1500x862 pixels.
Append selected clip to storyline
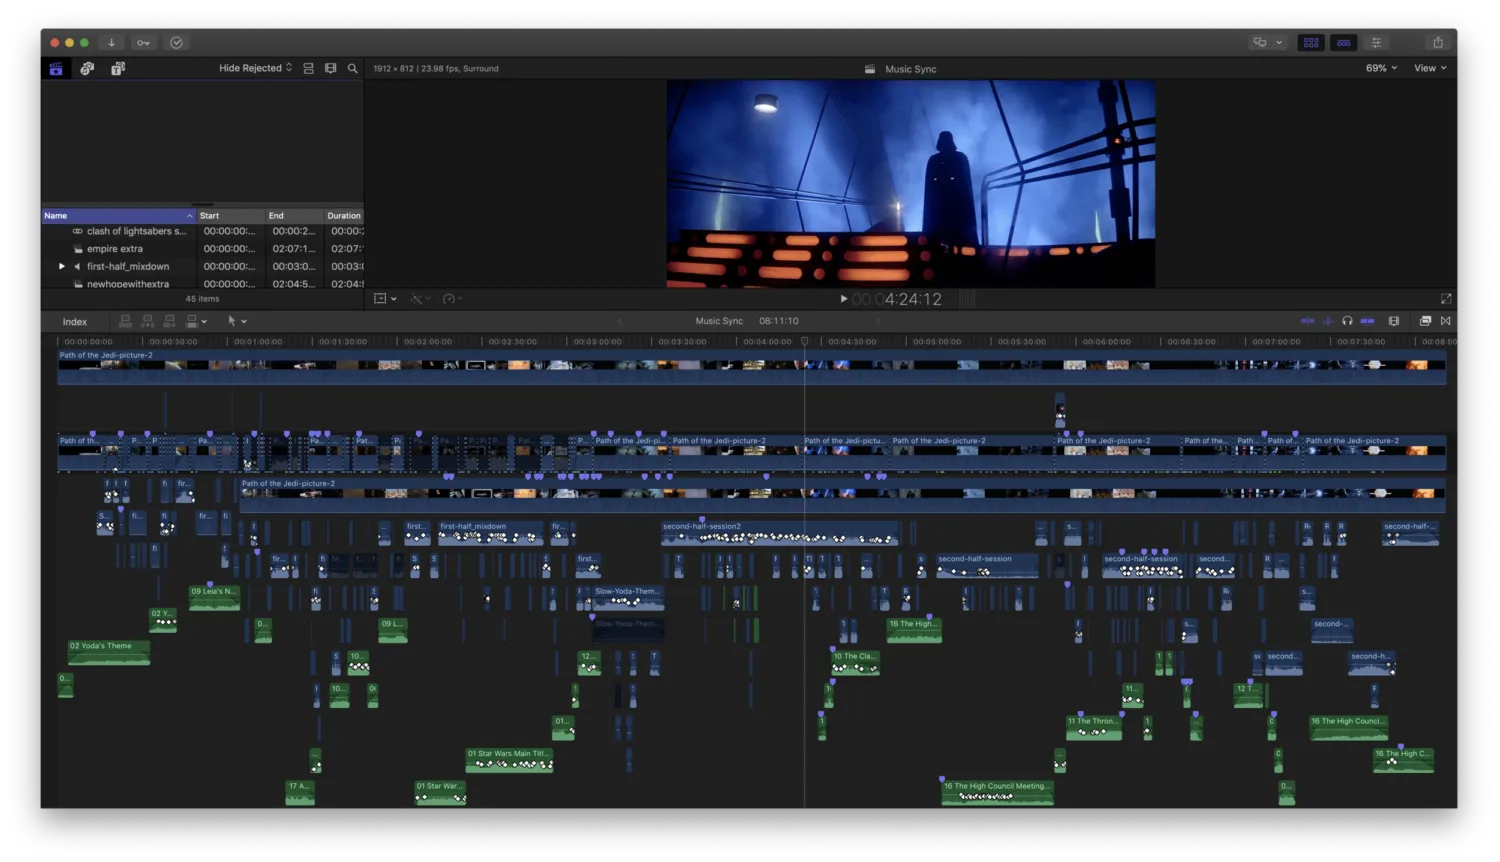coord(169,321)
